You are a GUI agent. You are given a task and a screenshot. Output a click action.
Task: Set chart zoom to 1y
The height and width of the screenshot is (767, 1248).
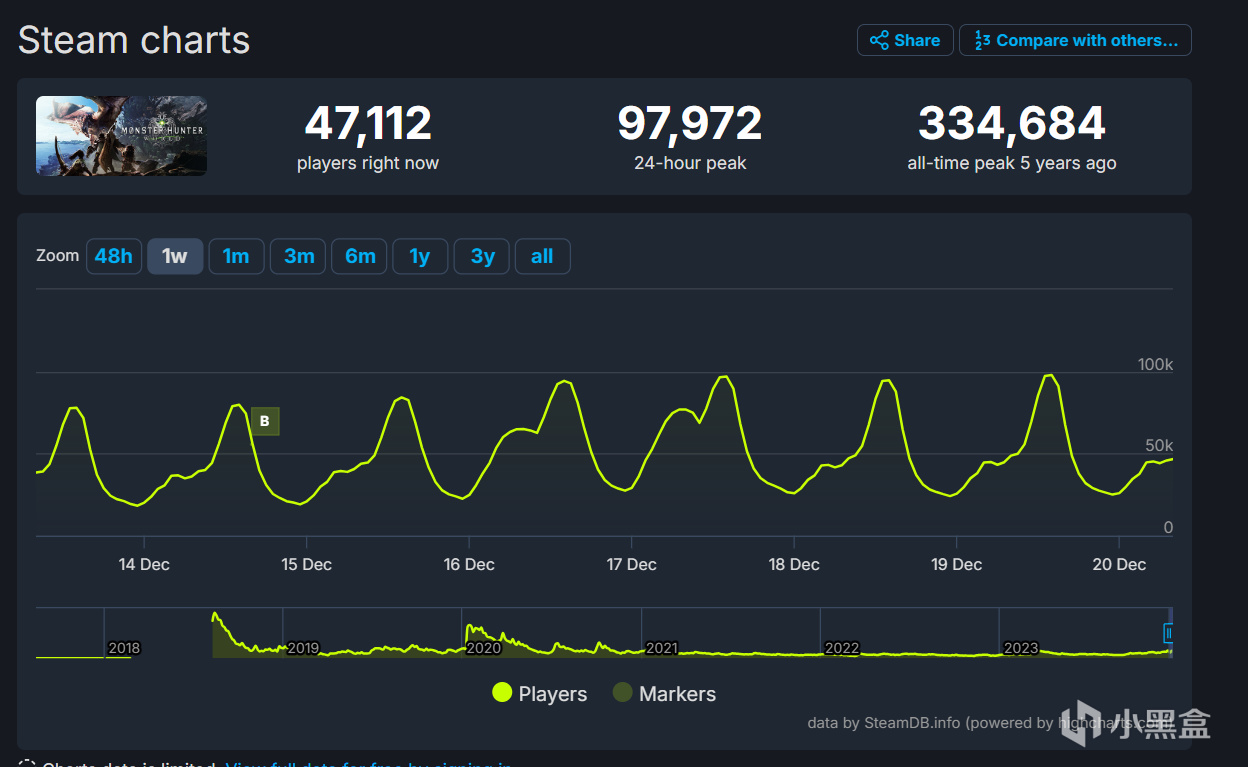click(420, 256)
